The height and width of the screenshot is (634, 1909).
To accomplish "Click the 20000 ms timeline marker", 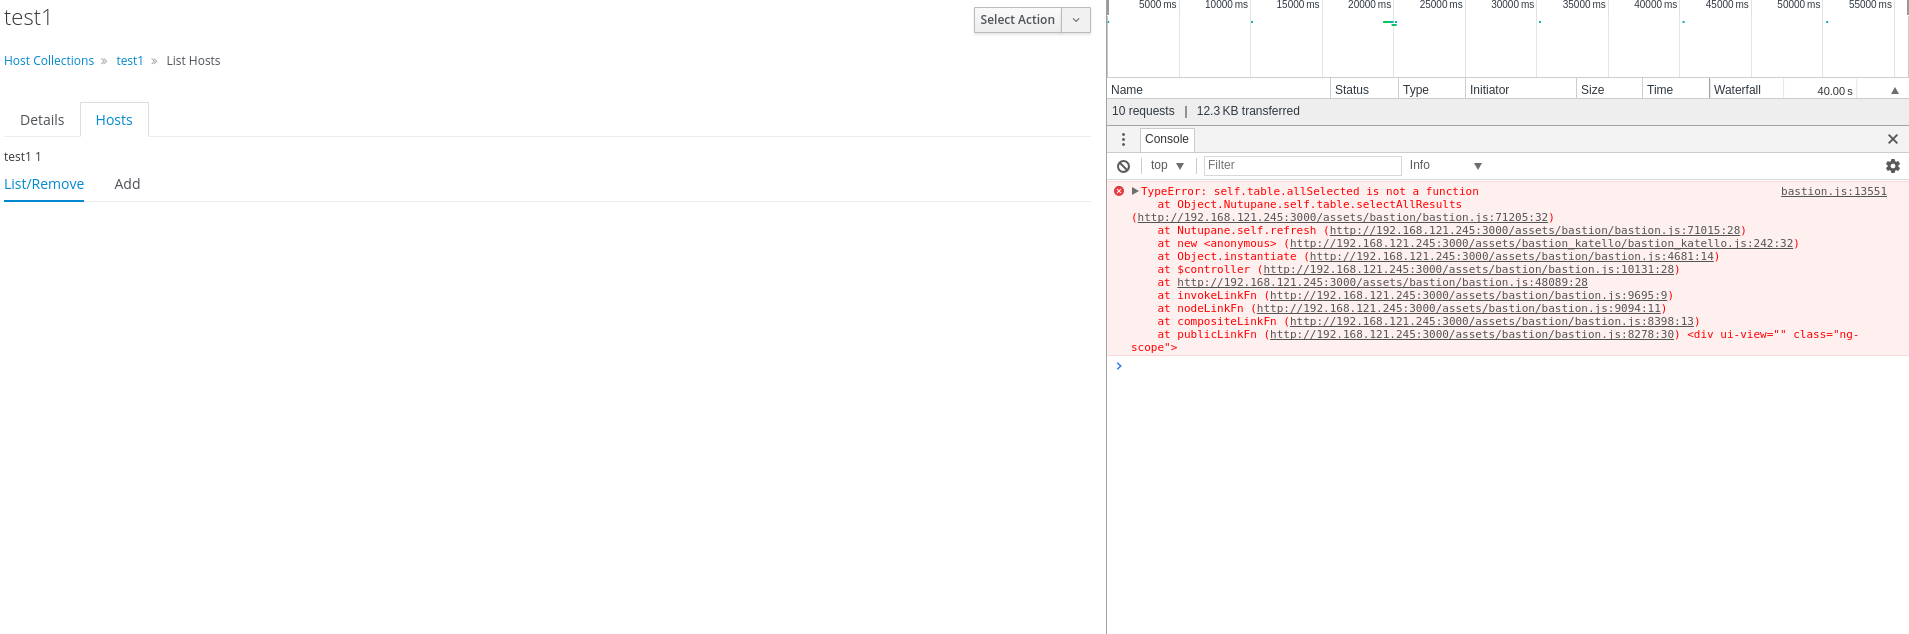I will click(x=1369, y=5).
